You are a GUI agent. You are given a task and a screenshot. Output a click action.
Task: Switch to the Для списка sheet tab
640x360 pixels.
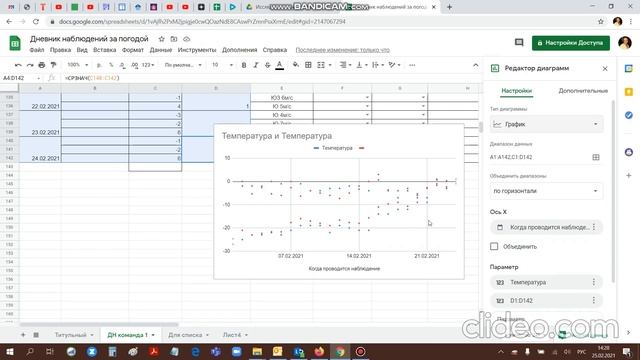[x=188, y=335]
